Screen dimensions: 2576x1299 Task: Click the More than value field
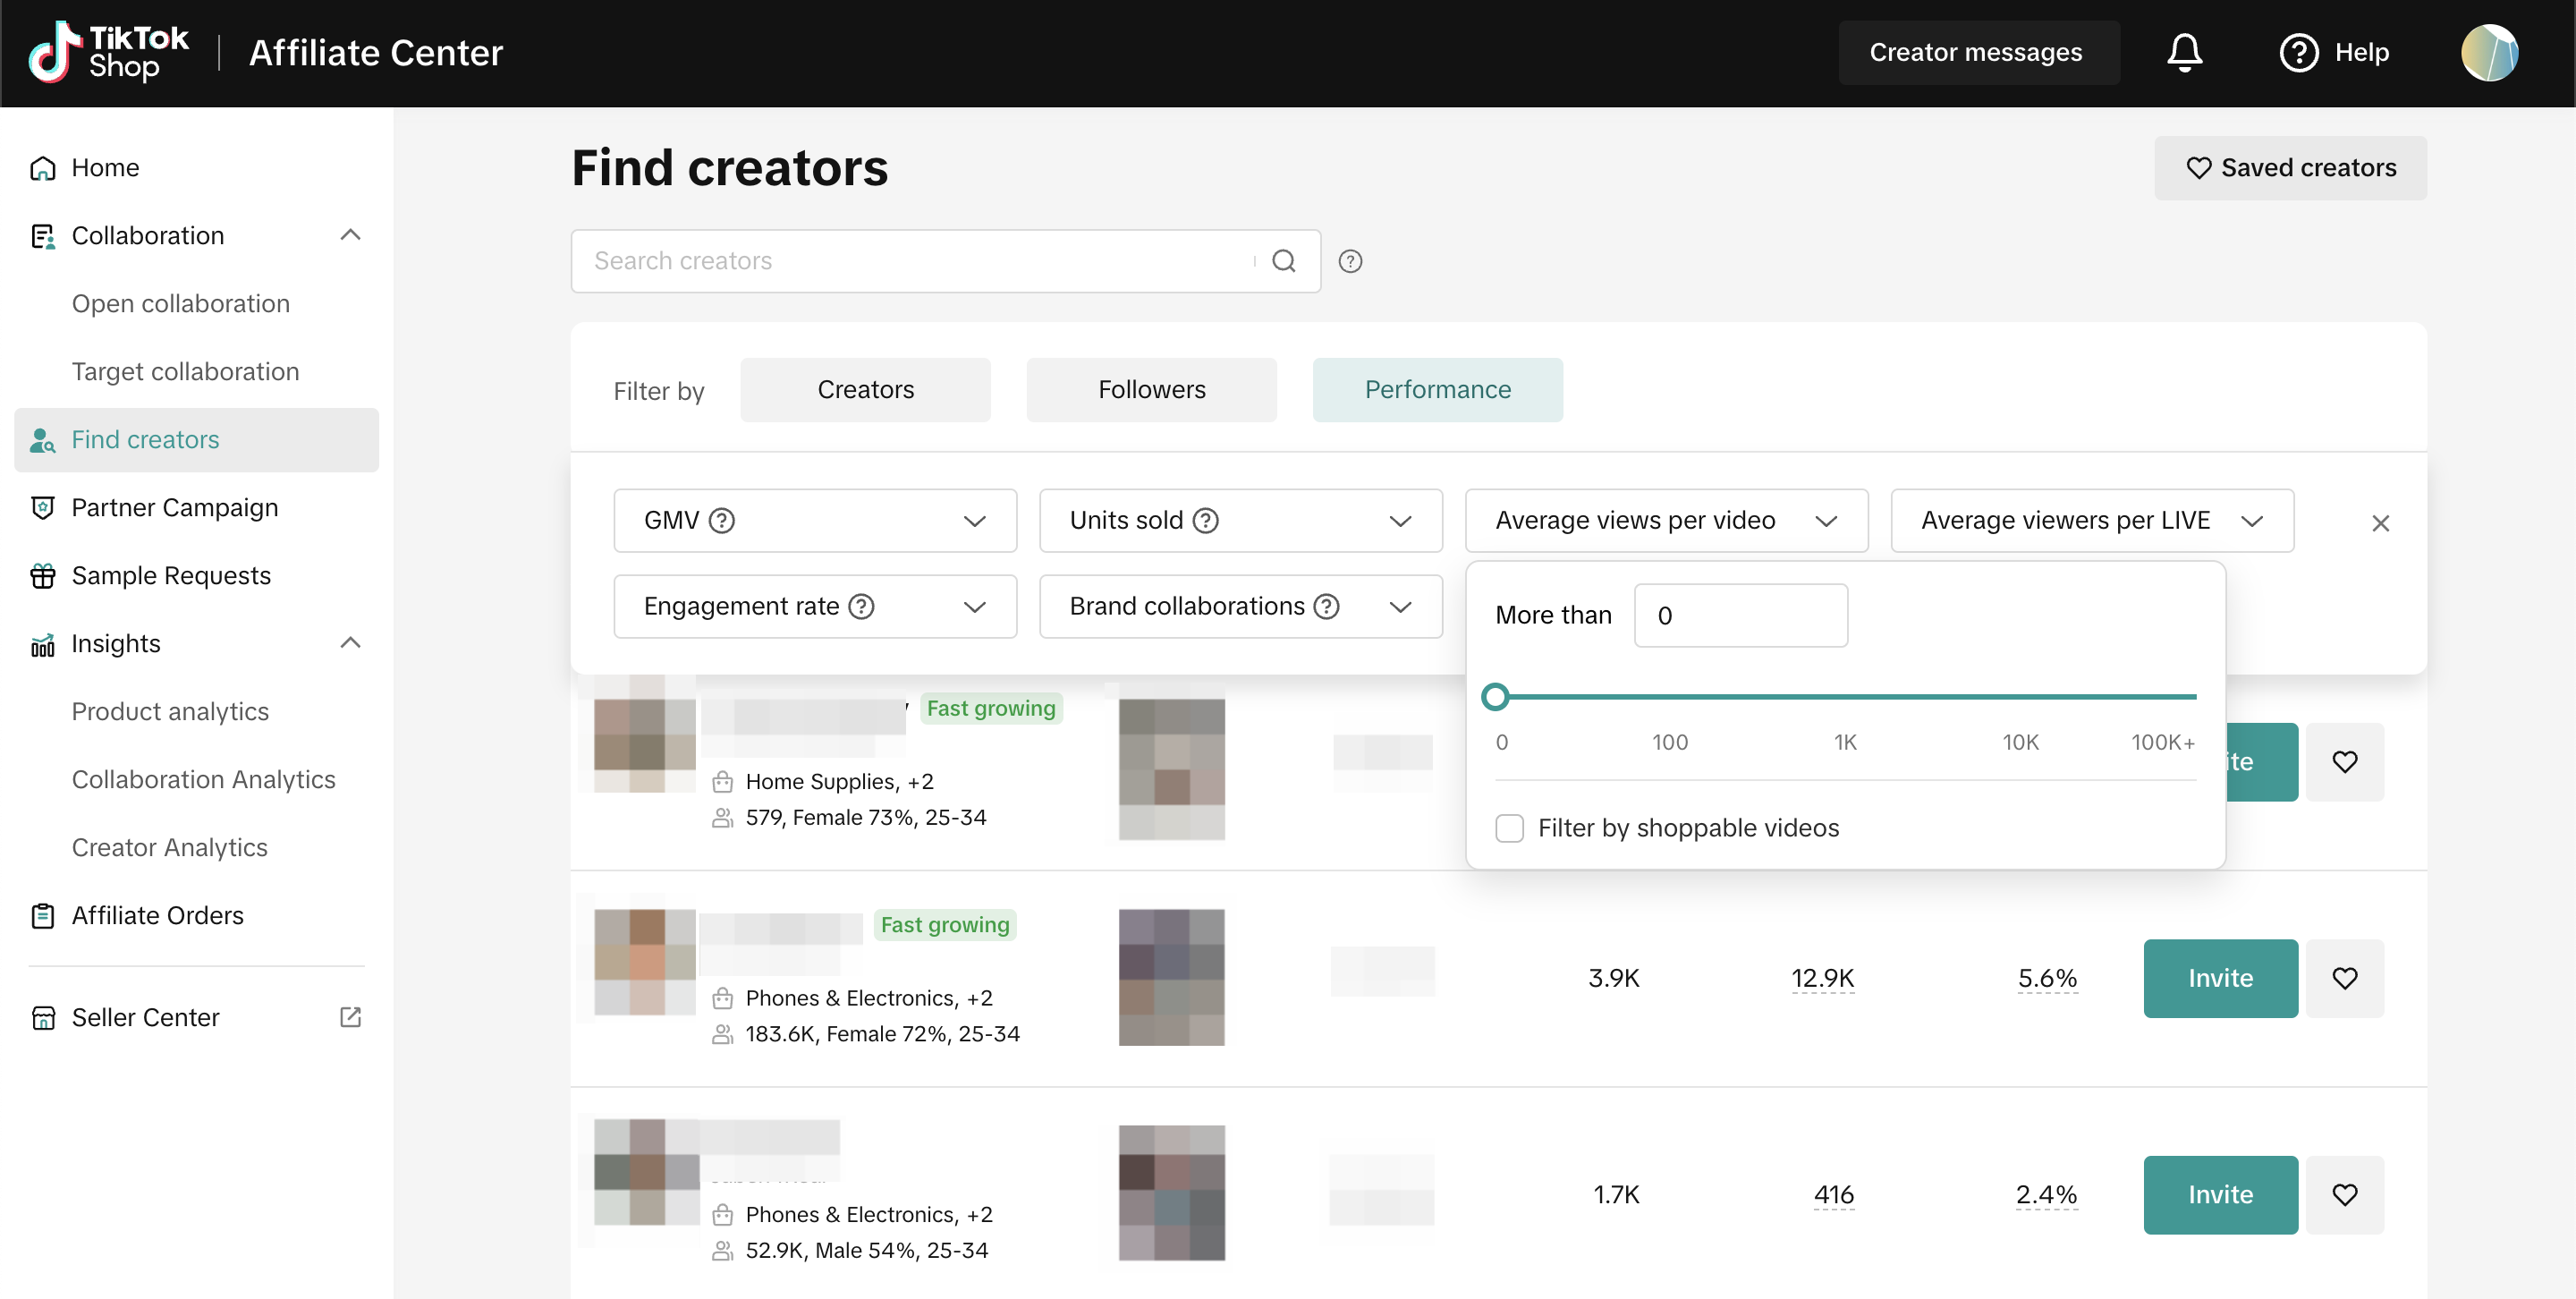pyautogui.click(x=1740, y=615)
